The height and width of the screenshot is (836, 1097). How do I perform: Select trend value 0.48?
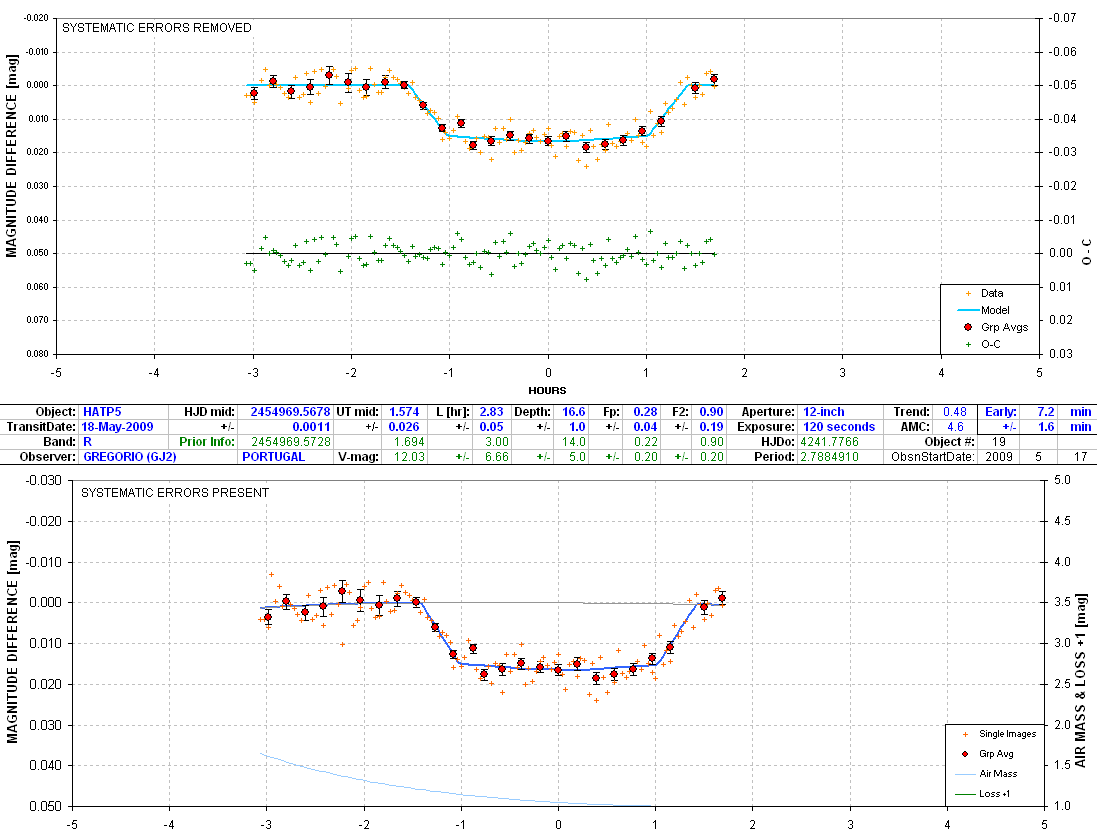[x=954, y=412]
